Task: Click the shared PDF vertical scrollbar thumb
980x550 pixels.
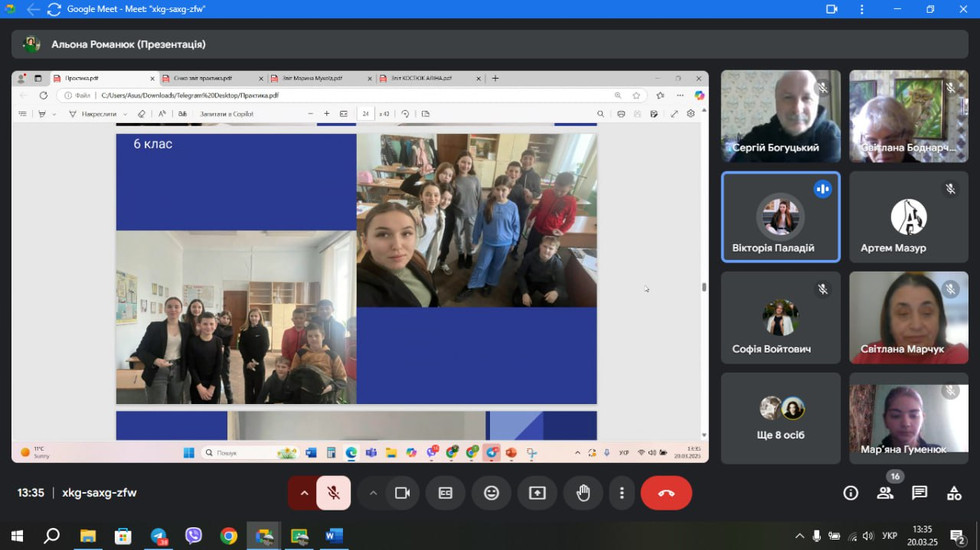Action: click(x=704, y=287)
